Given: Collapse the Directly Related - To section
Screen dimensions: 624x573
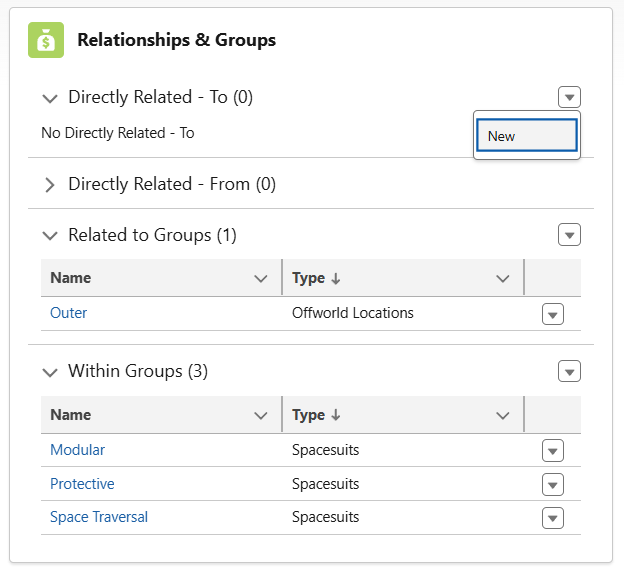Looking at the screenshot, I should click(50, 98).
